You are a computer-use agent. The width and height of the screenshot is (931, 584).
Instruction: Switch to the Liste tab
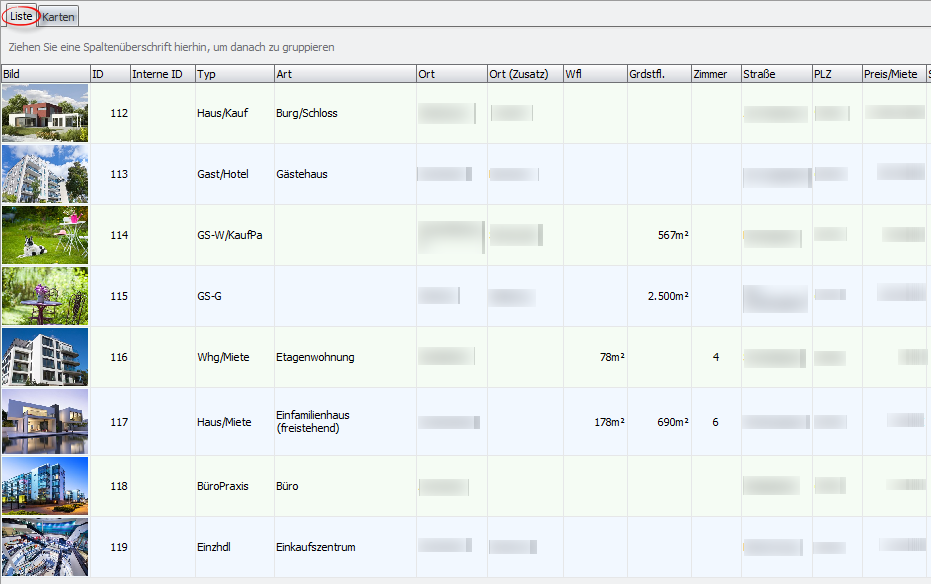pos(21,16)
